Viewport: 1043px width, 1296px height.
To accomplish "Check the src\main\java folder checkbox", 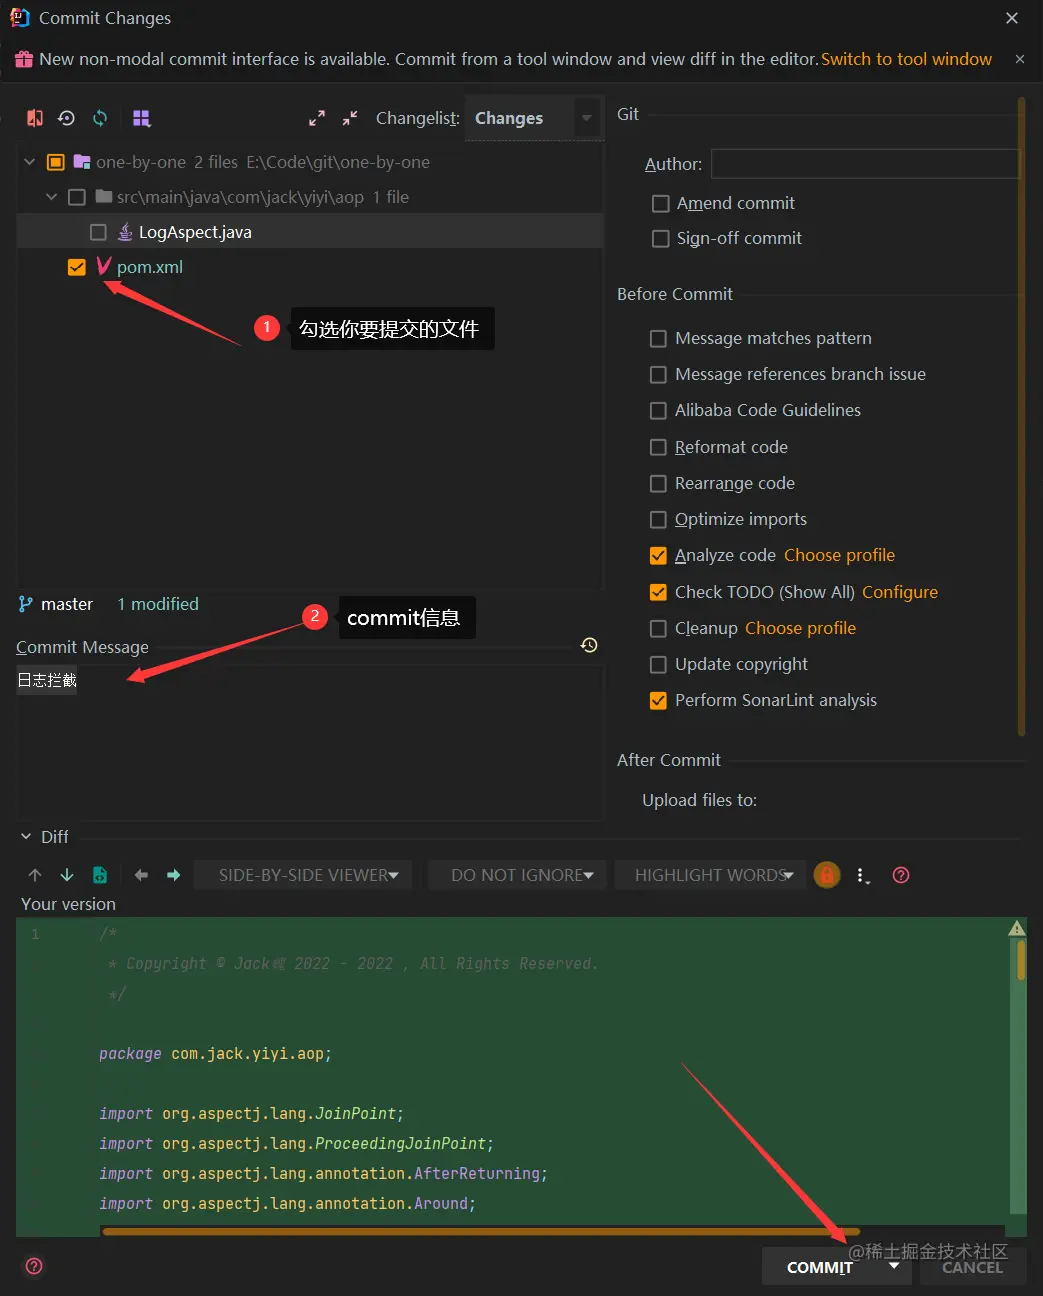I will (77, 197).
